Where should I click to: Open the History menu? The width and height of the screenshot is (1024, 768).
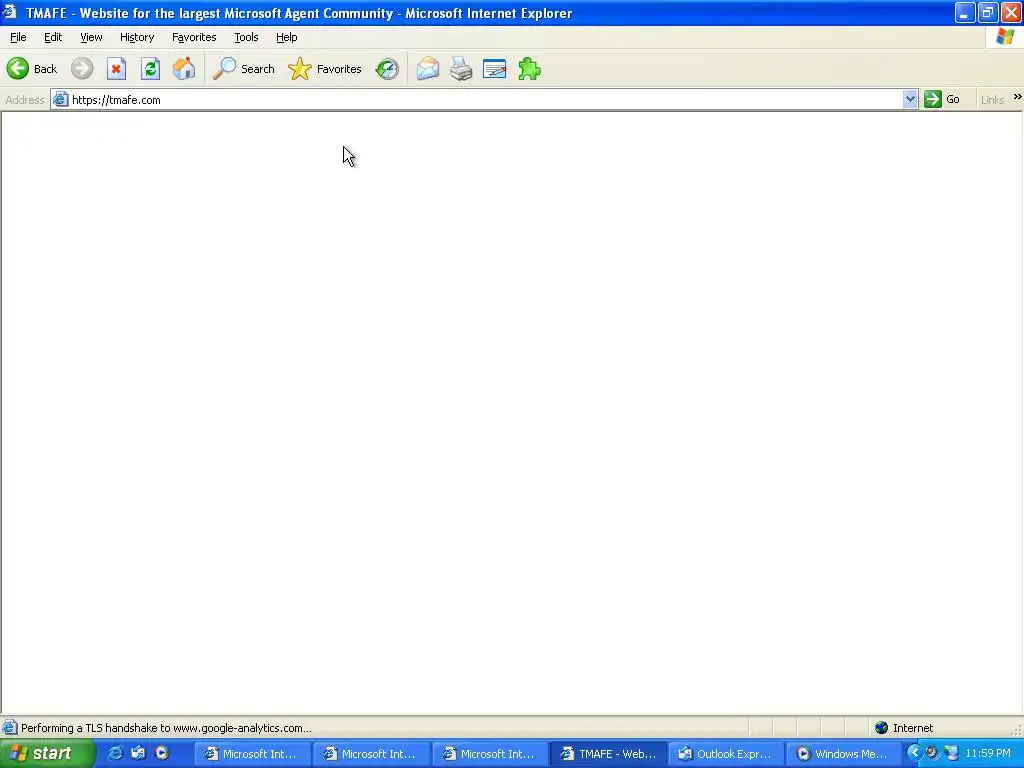coord(136,37)
